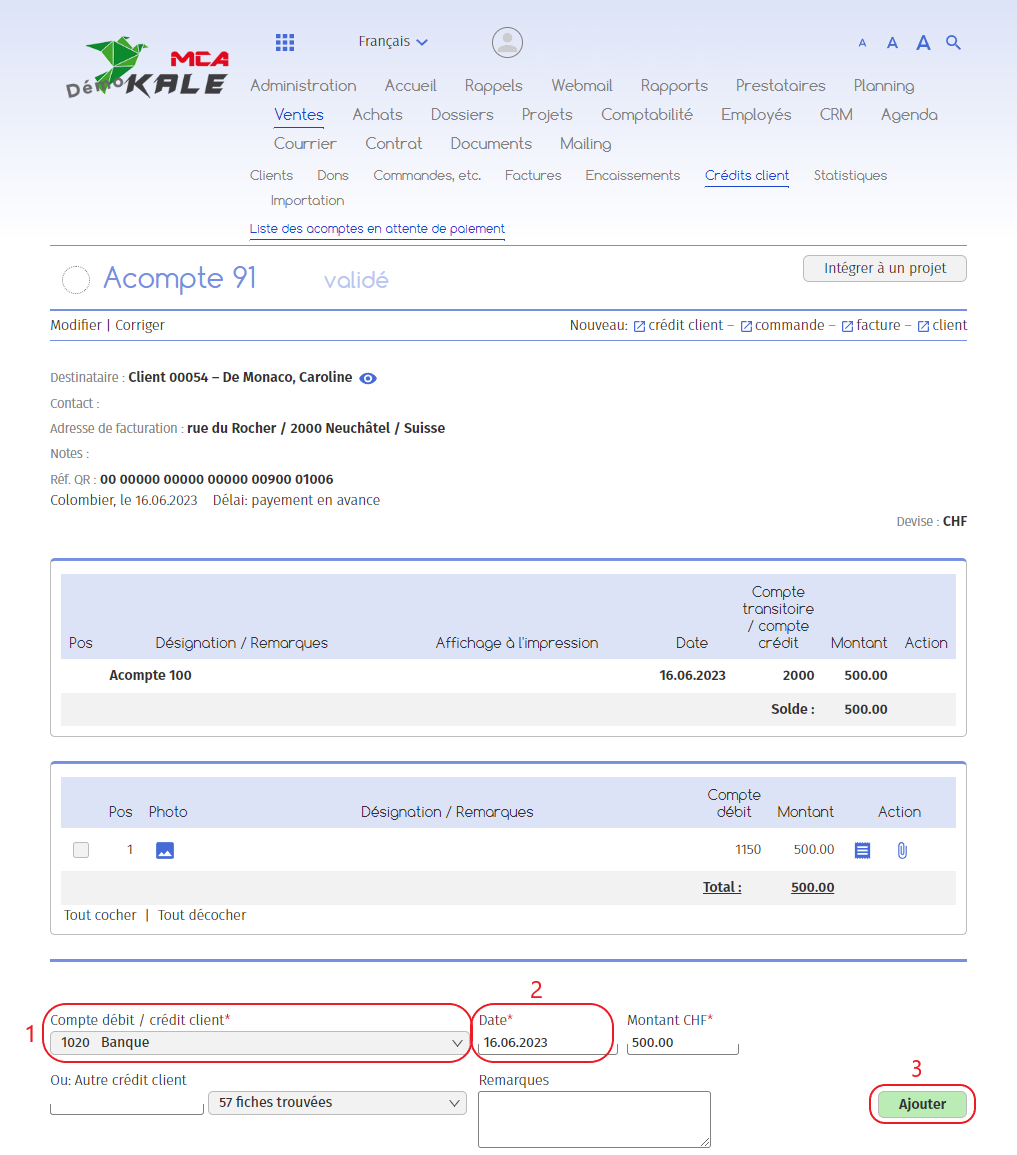
Task: Open the Comptabilité menu
Action: point(647,115)
